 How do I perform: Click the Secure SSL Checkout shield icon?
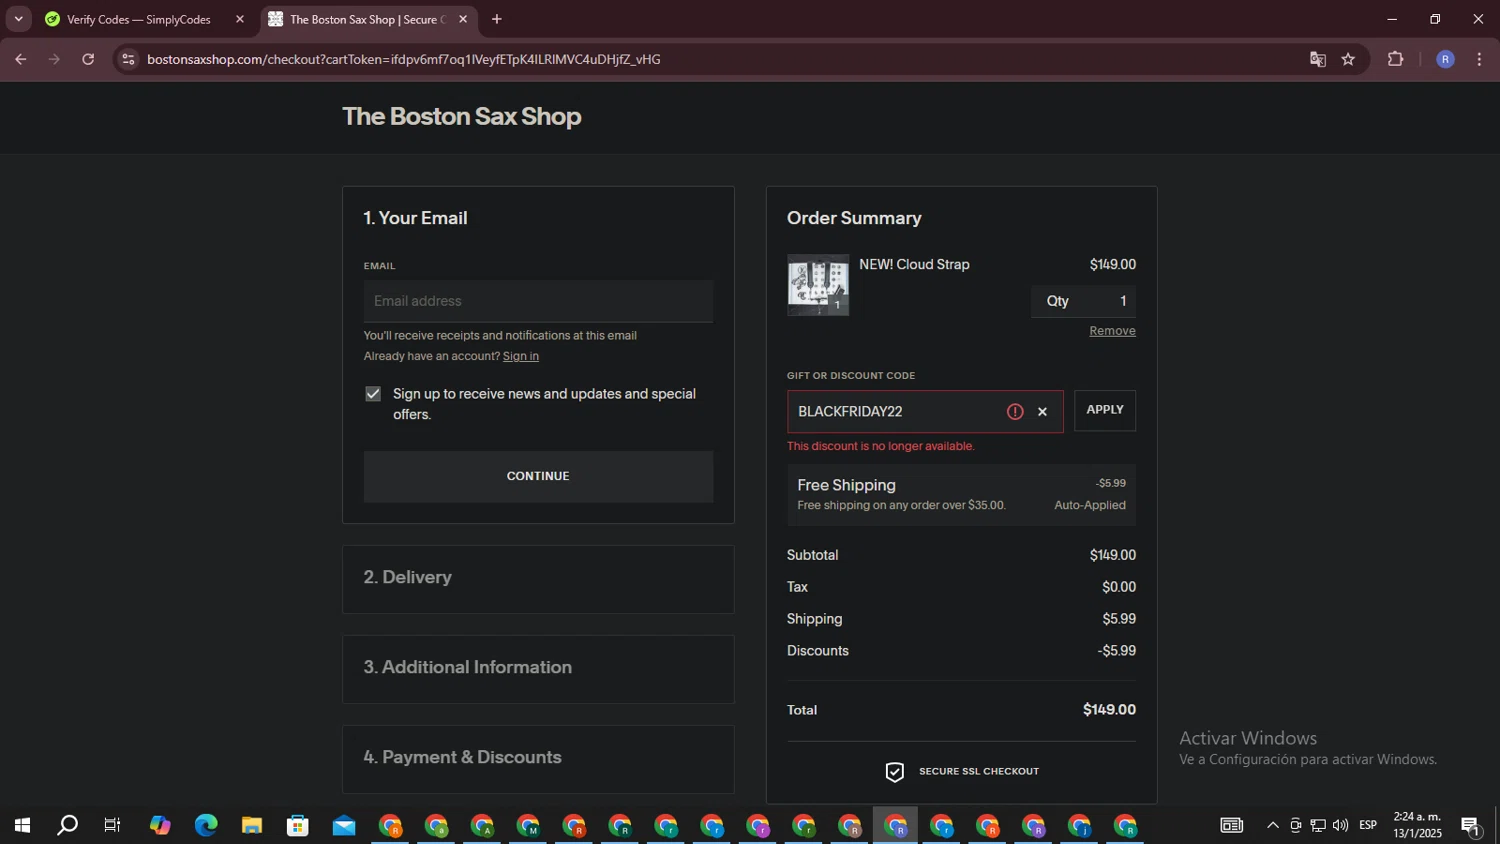click(895, 772)
